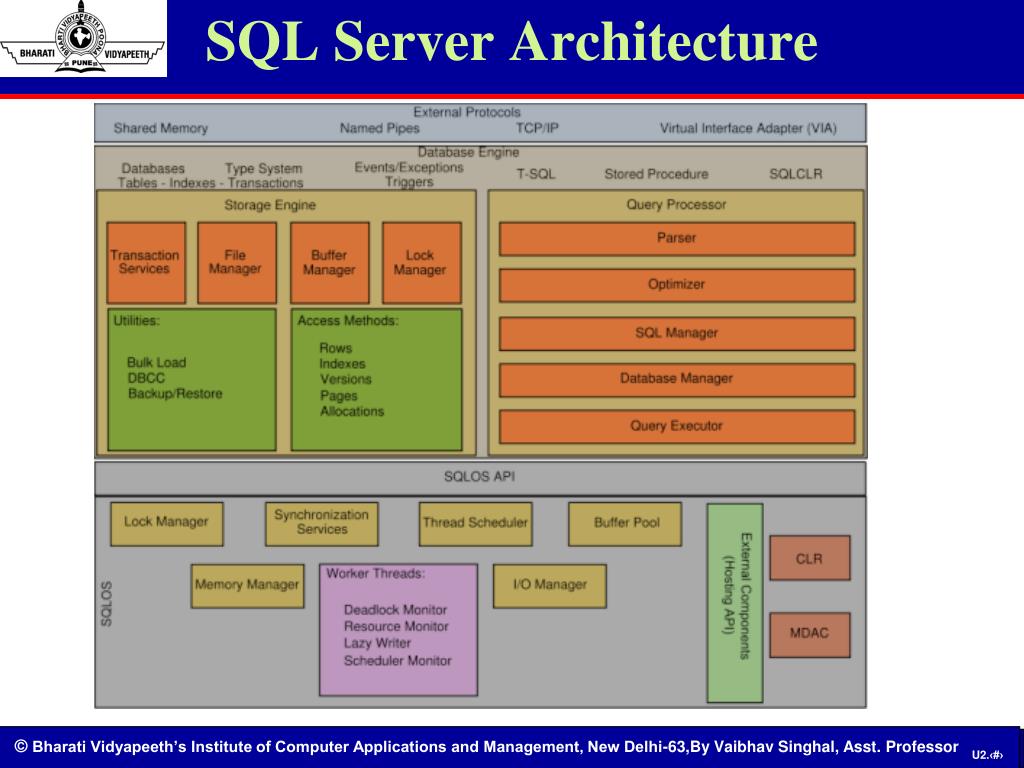
Task: Select the TCP/IP protocol label
Action: tap(537, 128)
